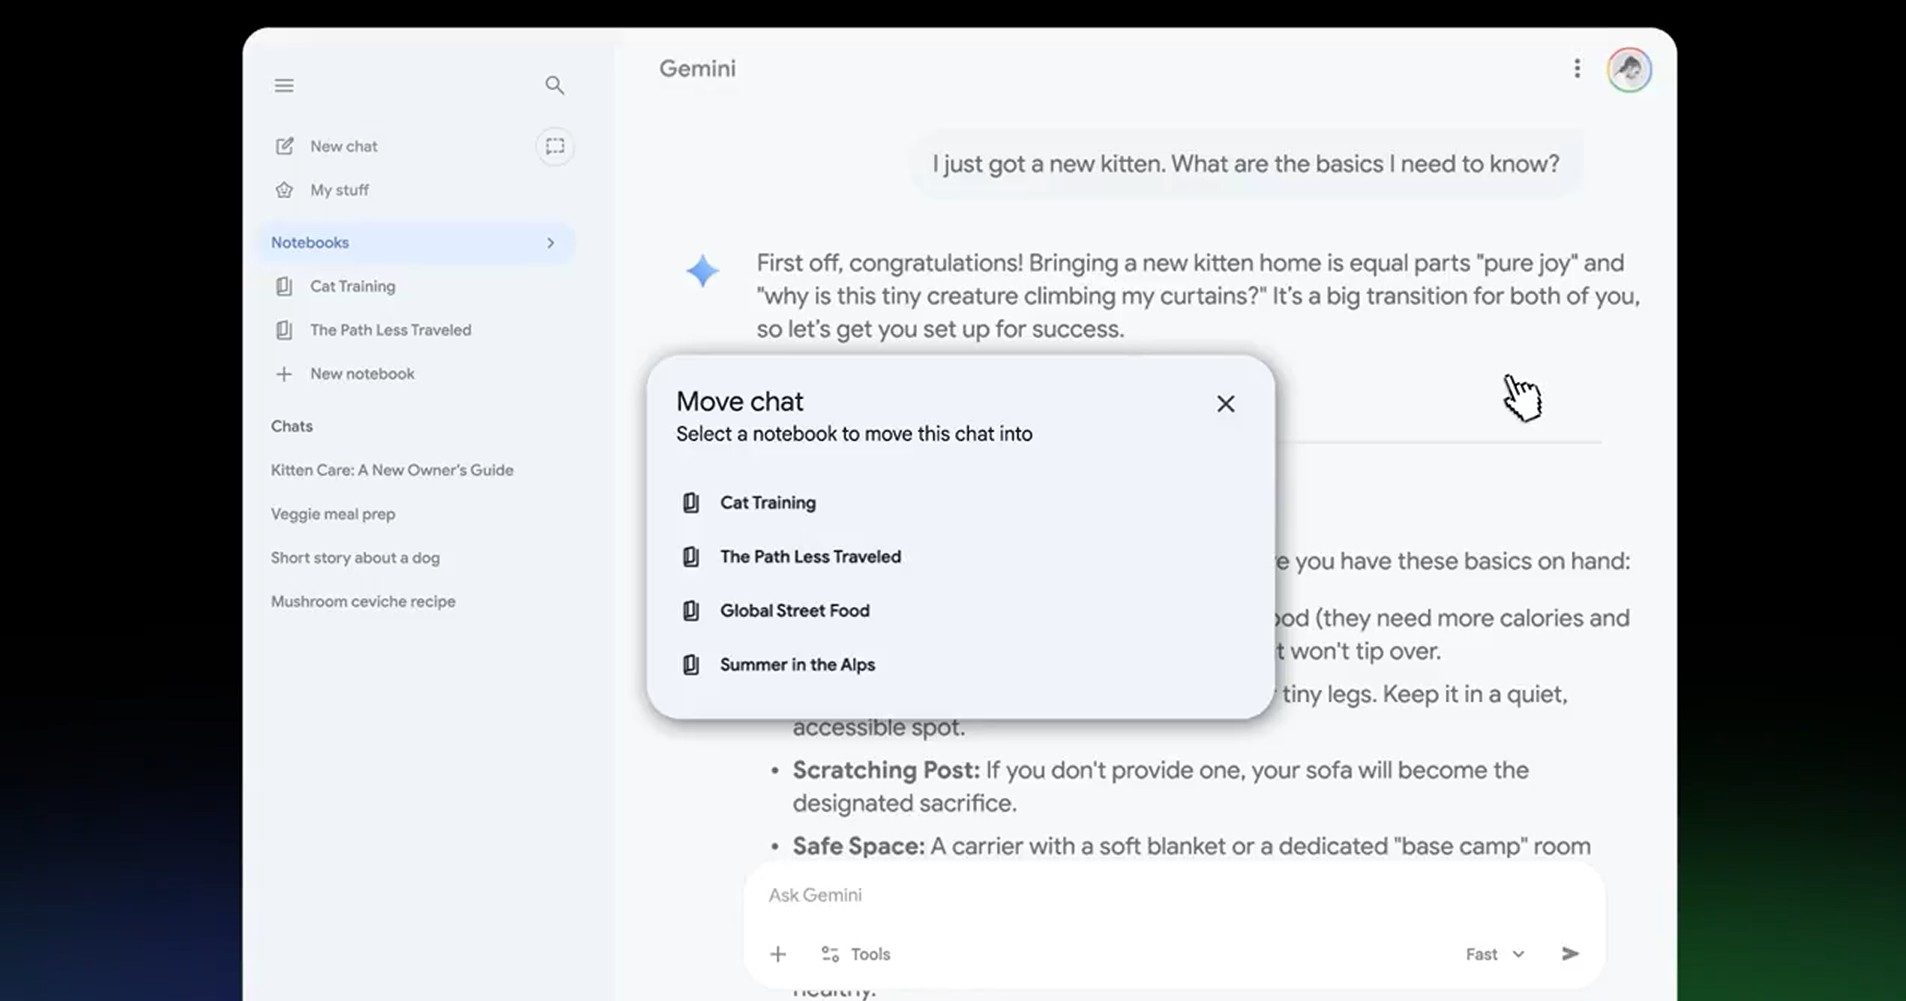Select Global Street Food notebook
The image size is (1906, 1001).
pyautogui.click(x=794, y=611)
